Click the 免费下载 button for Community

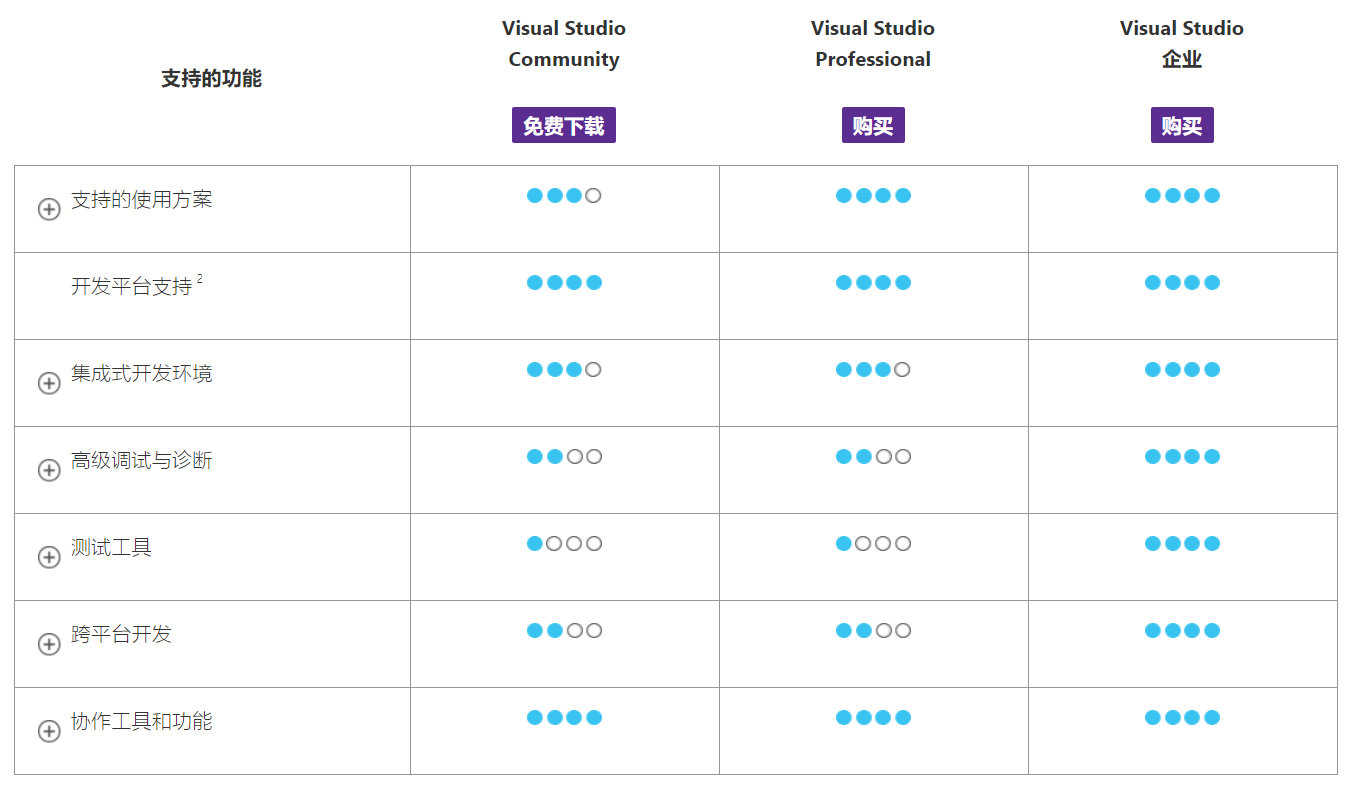[564, 126]
